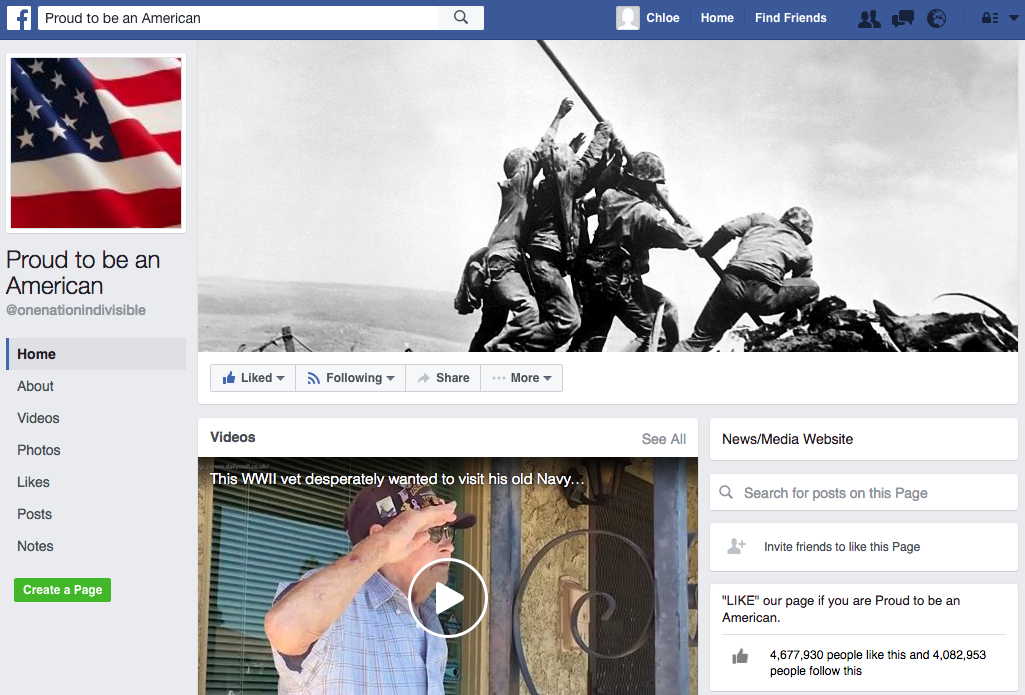Go to Chloe's profile name link
The height and width of the screenshot is (695, 1025).
(x=663, y=18)
